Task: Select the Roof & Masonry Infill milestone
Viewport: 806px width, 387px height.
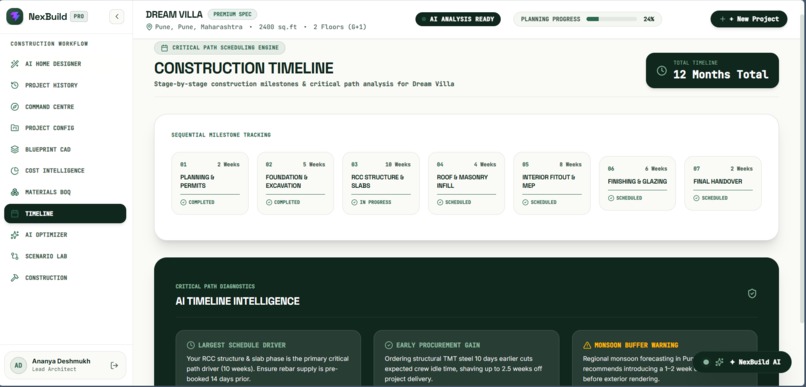Action: pos(467,183)
